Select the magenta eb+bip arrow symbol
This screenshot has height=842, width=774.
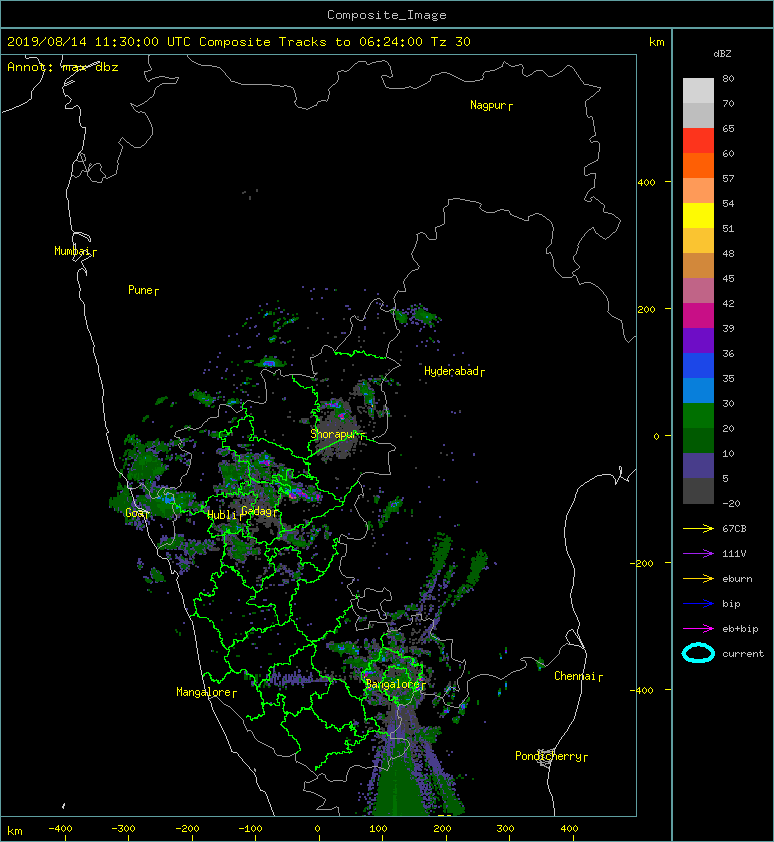point(698,629)
